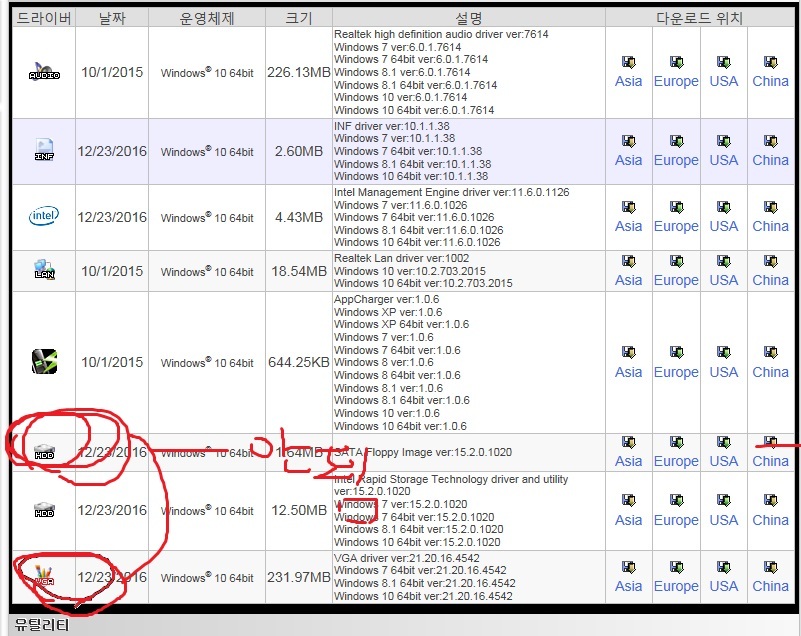
Task: Open China link for AppCharger
Action: point(770,372)
